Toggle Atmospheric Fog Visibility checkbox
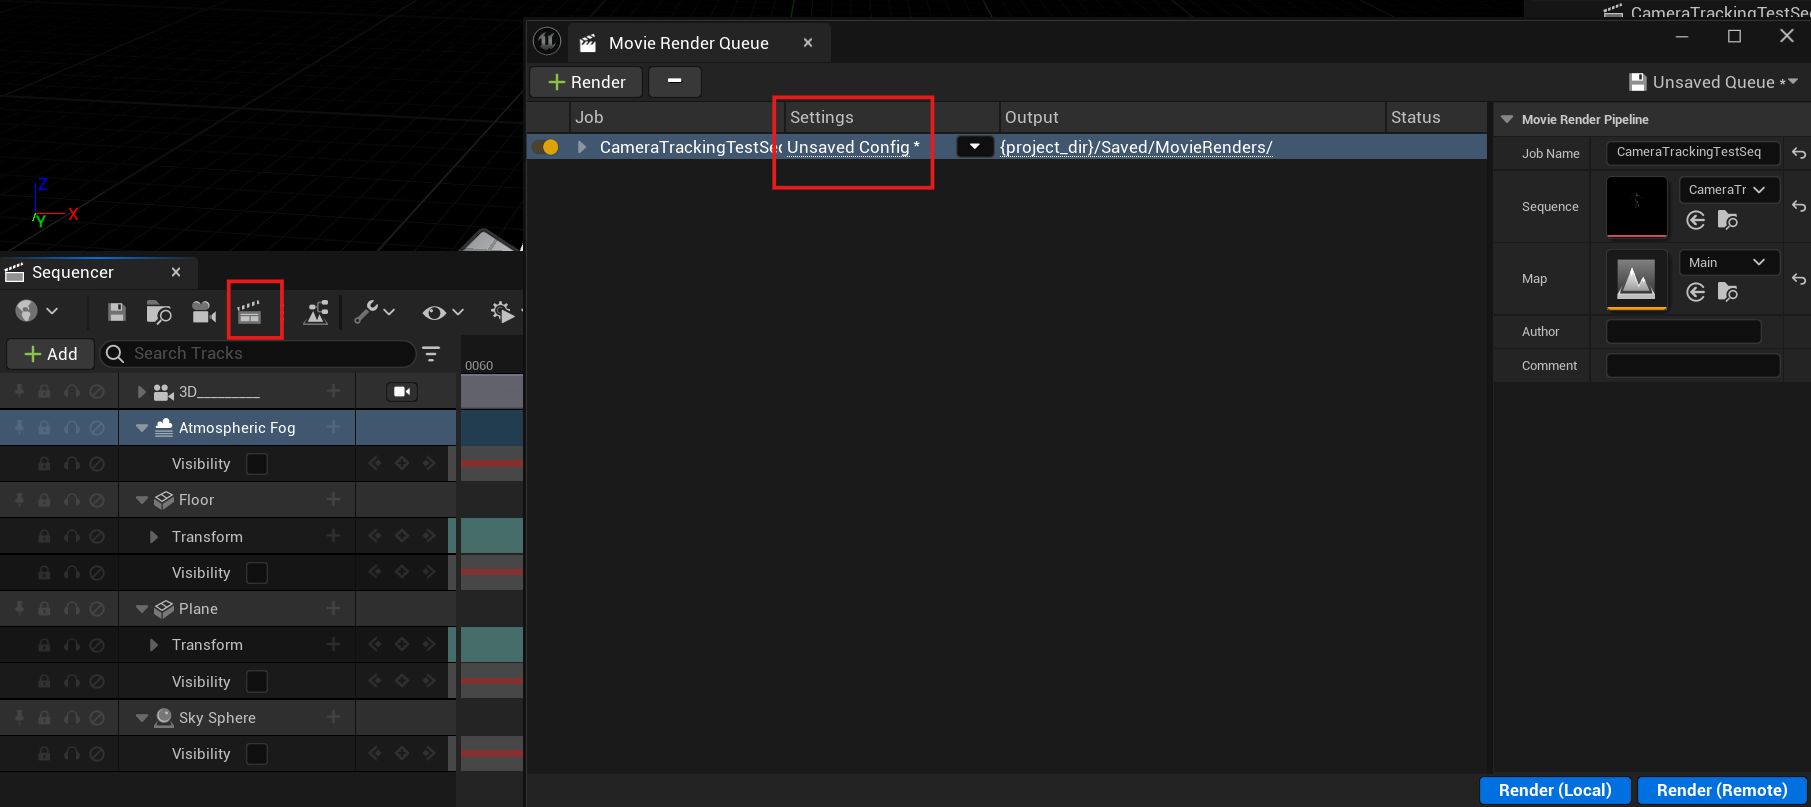The width and height of the screenshot is (1811, 807). (x=257, y=464)
